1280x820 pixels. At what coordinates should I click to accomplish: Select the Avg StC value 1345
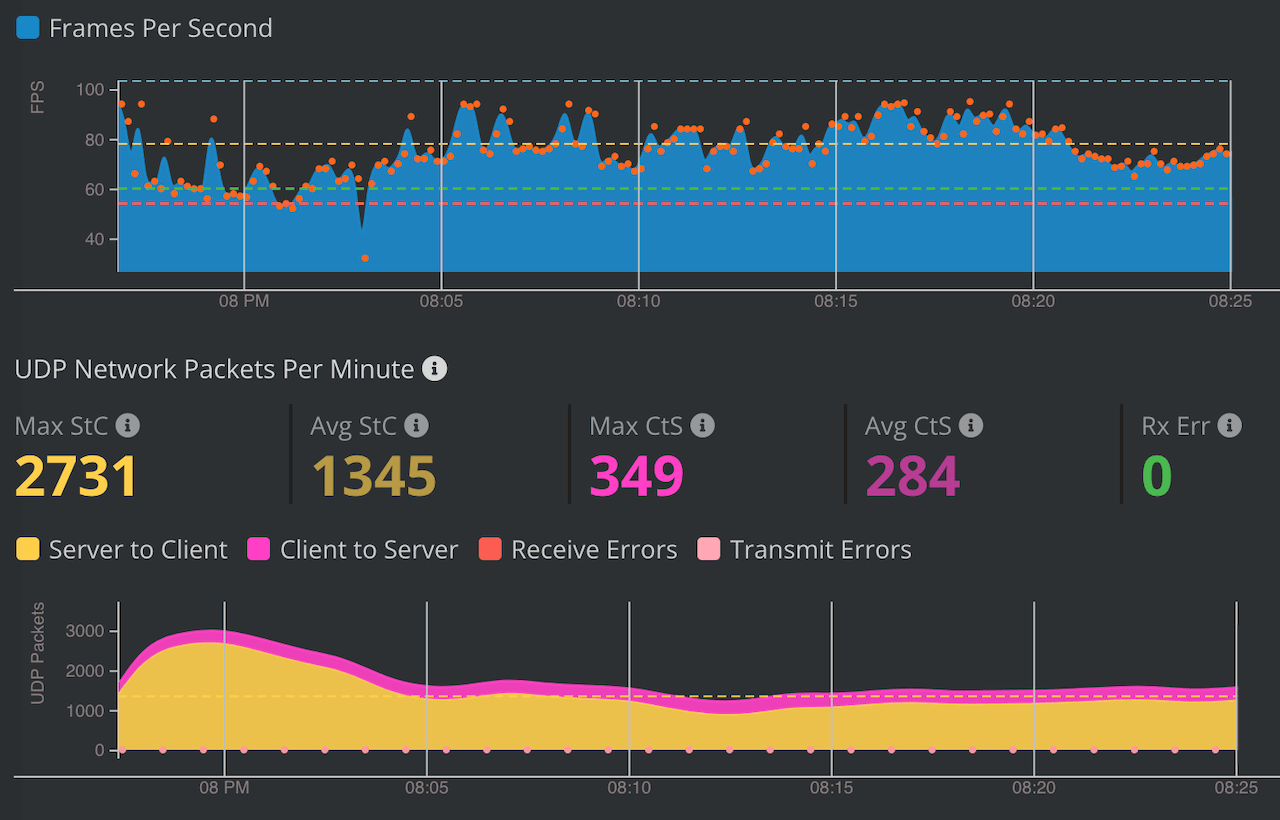point(373,476)
